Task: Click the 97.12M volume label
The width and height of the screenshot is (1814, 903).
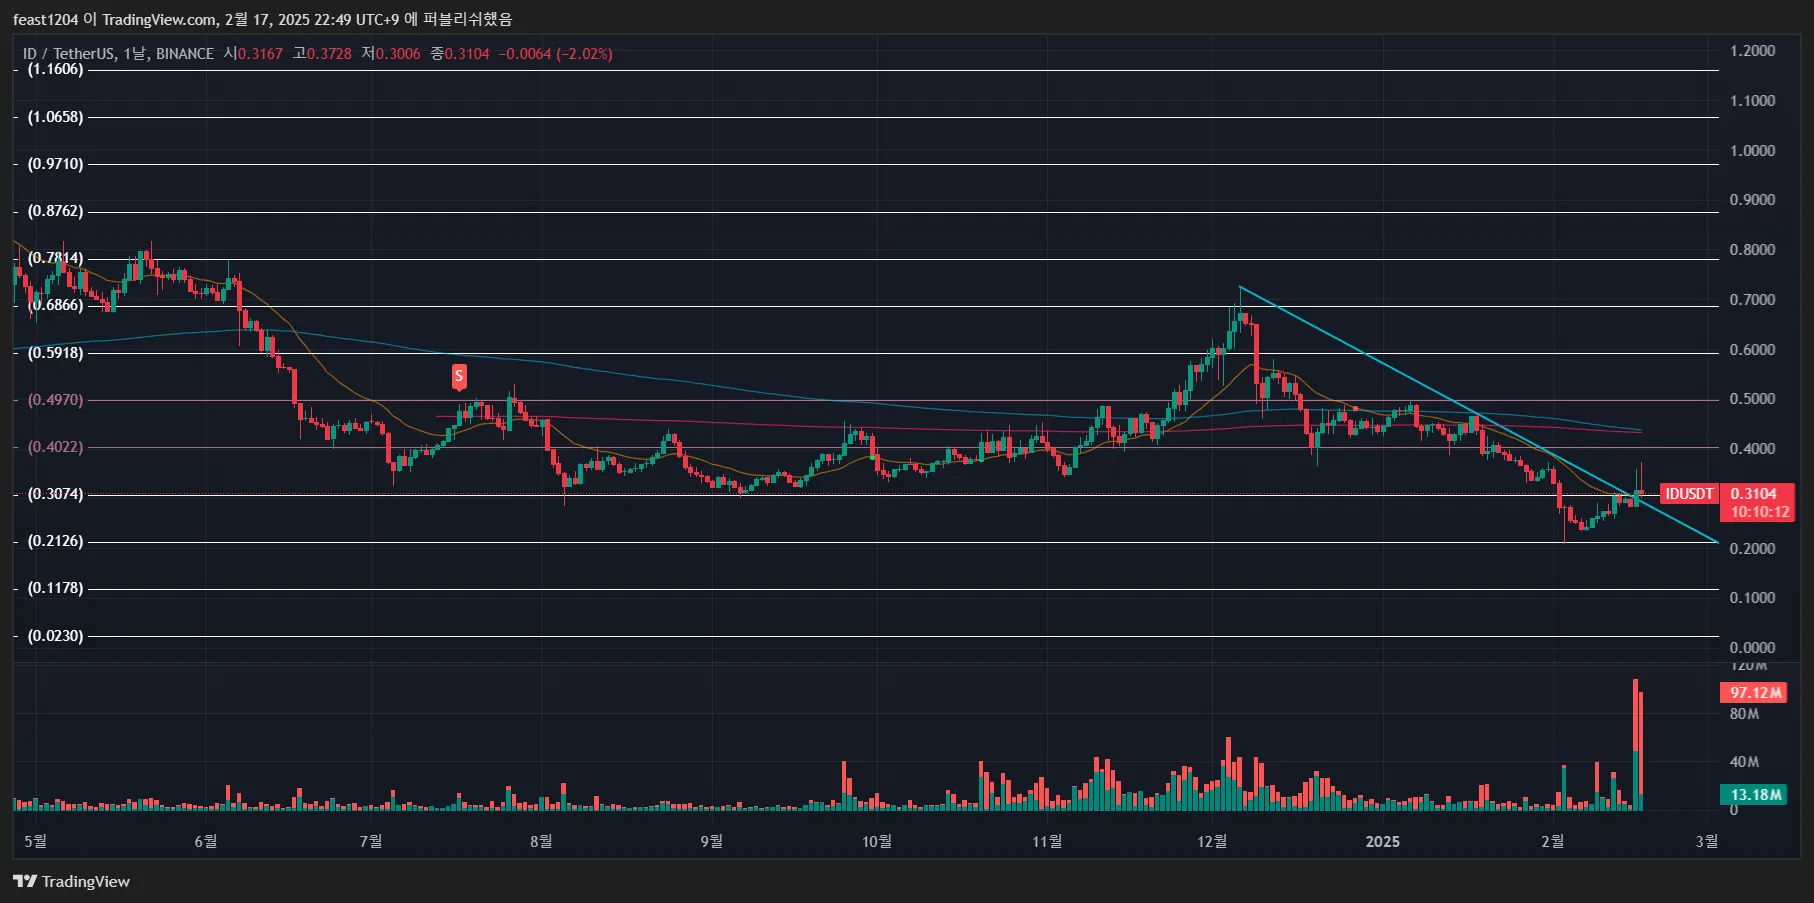Action: point(1754,692)
